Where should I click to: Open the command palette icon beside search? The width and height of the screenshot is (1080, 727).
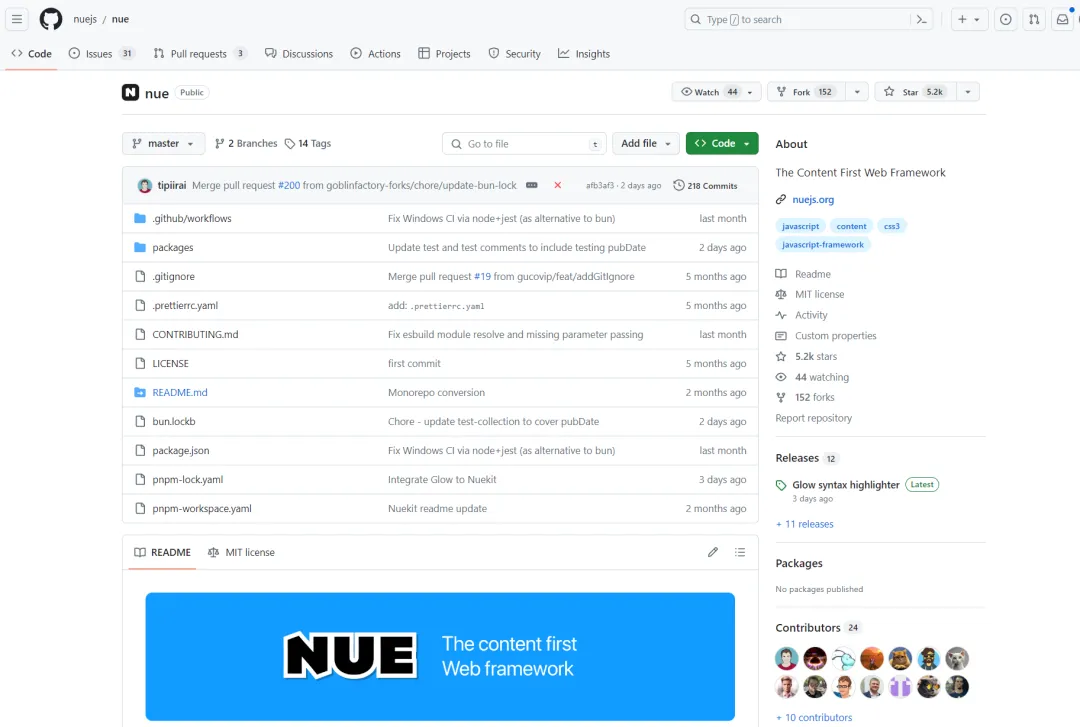[x=922, y=19]
